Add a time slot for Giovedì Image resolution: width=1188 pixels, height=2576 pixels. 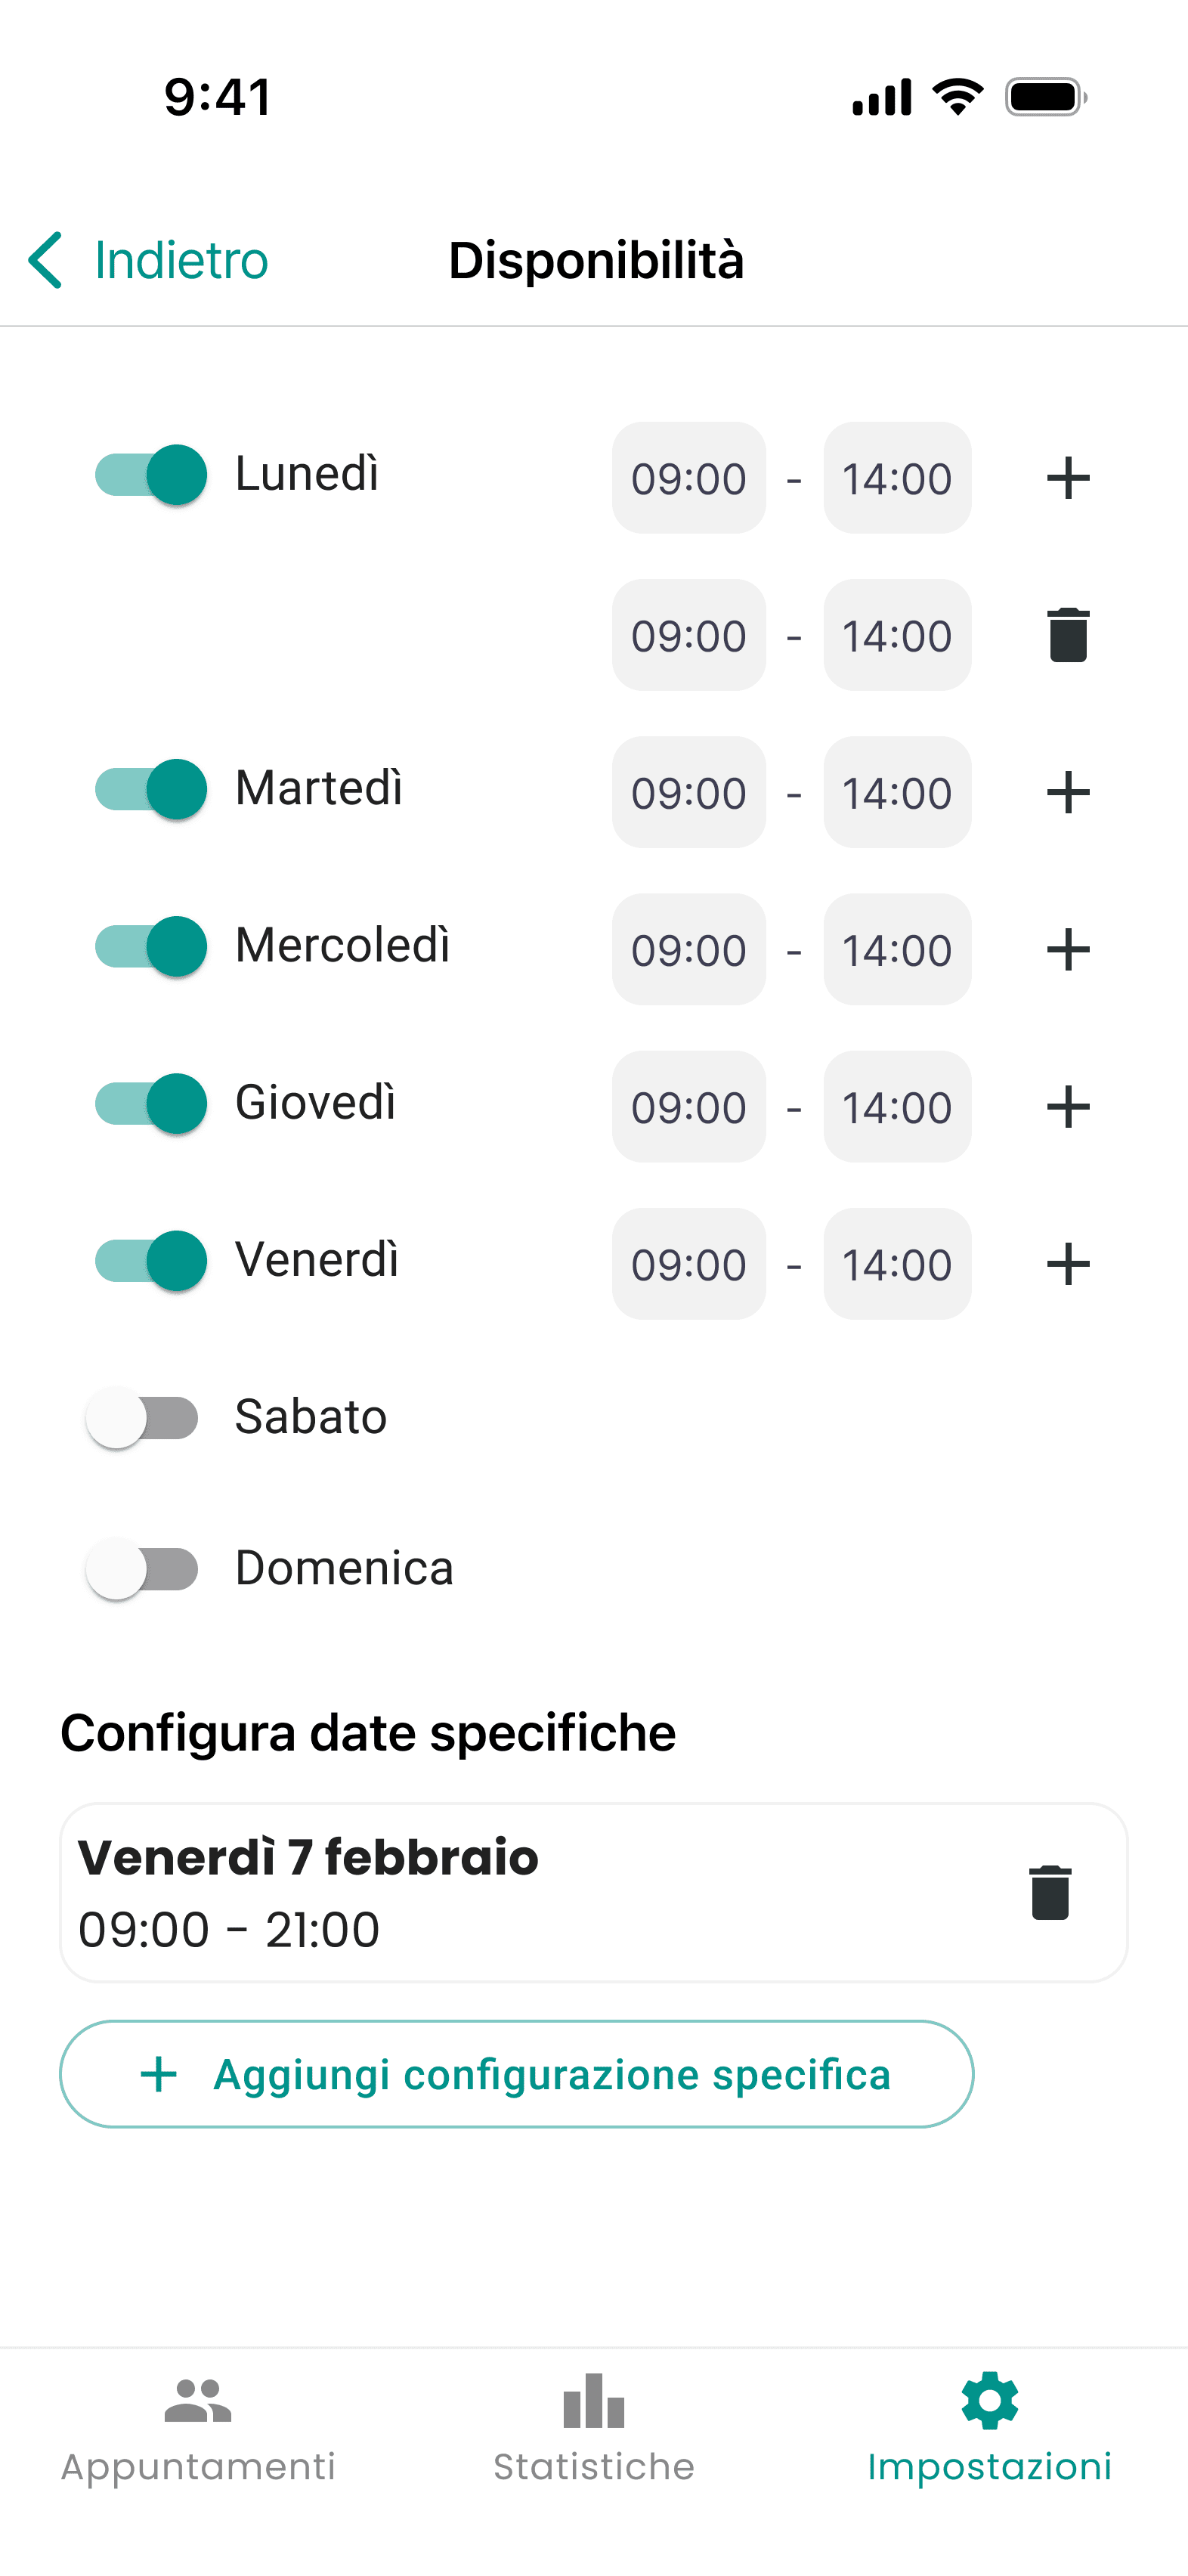[x=1067, y=1106]
